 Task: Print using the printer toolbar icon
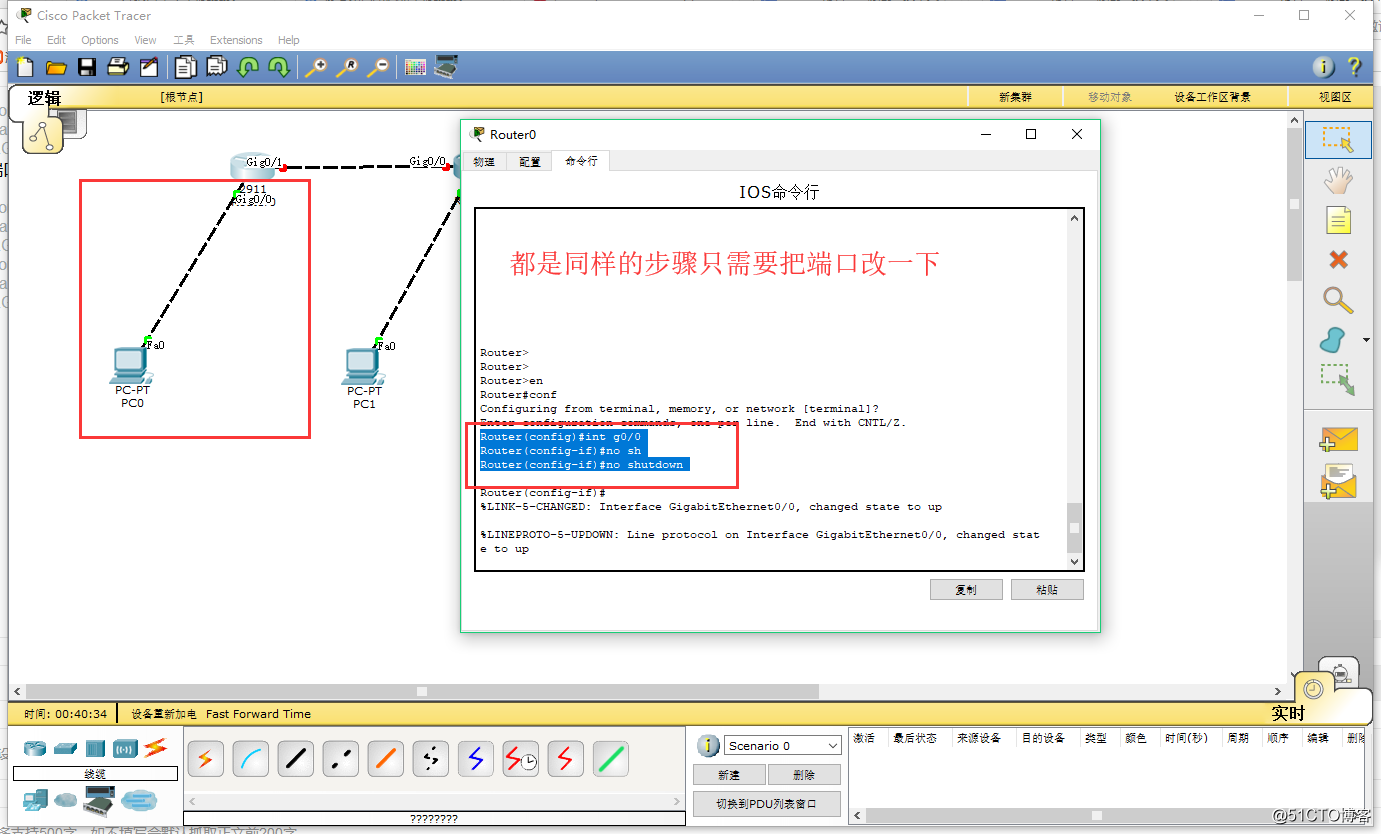[118, 67]
